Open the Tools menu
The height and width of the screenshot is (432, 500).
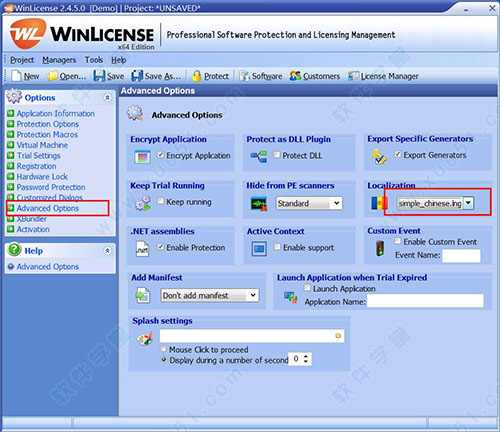(94, 60)
